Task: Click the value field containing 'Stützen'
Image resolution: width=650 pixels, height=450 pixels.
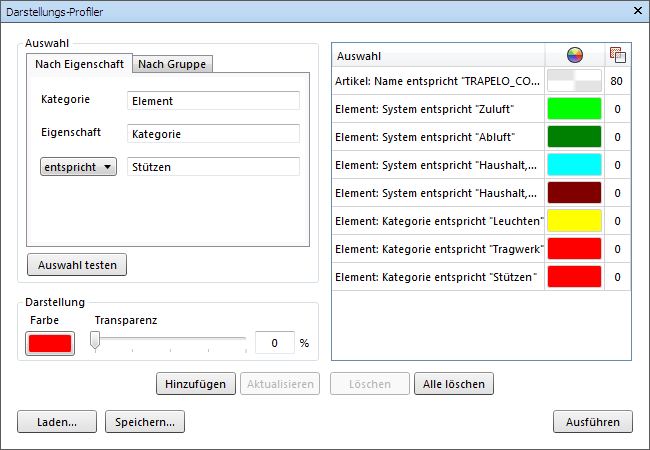Action: point(214,167)
